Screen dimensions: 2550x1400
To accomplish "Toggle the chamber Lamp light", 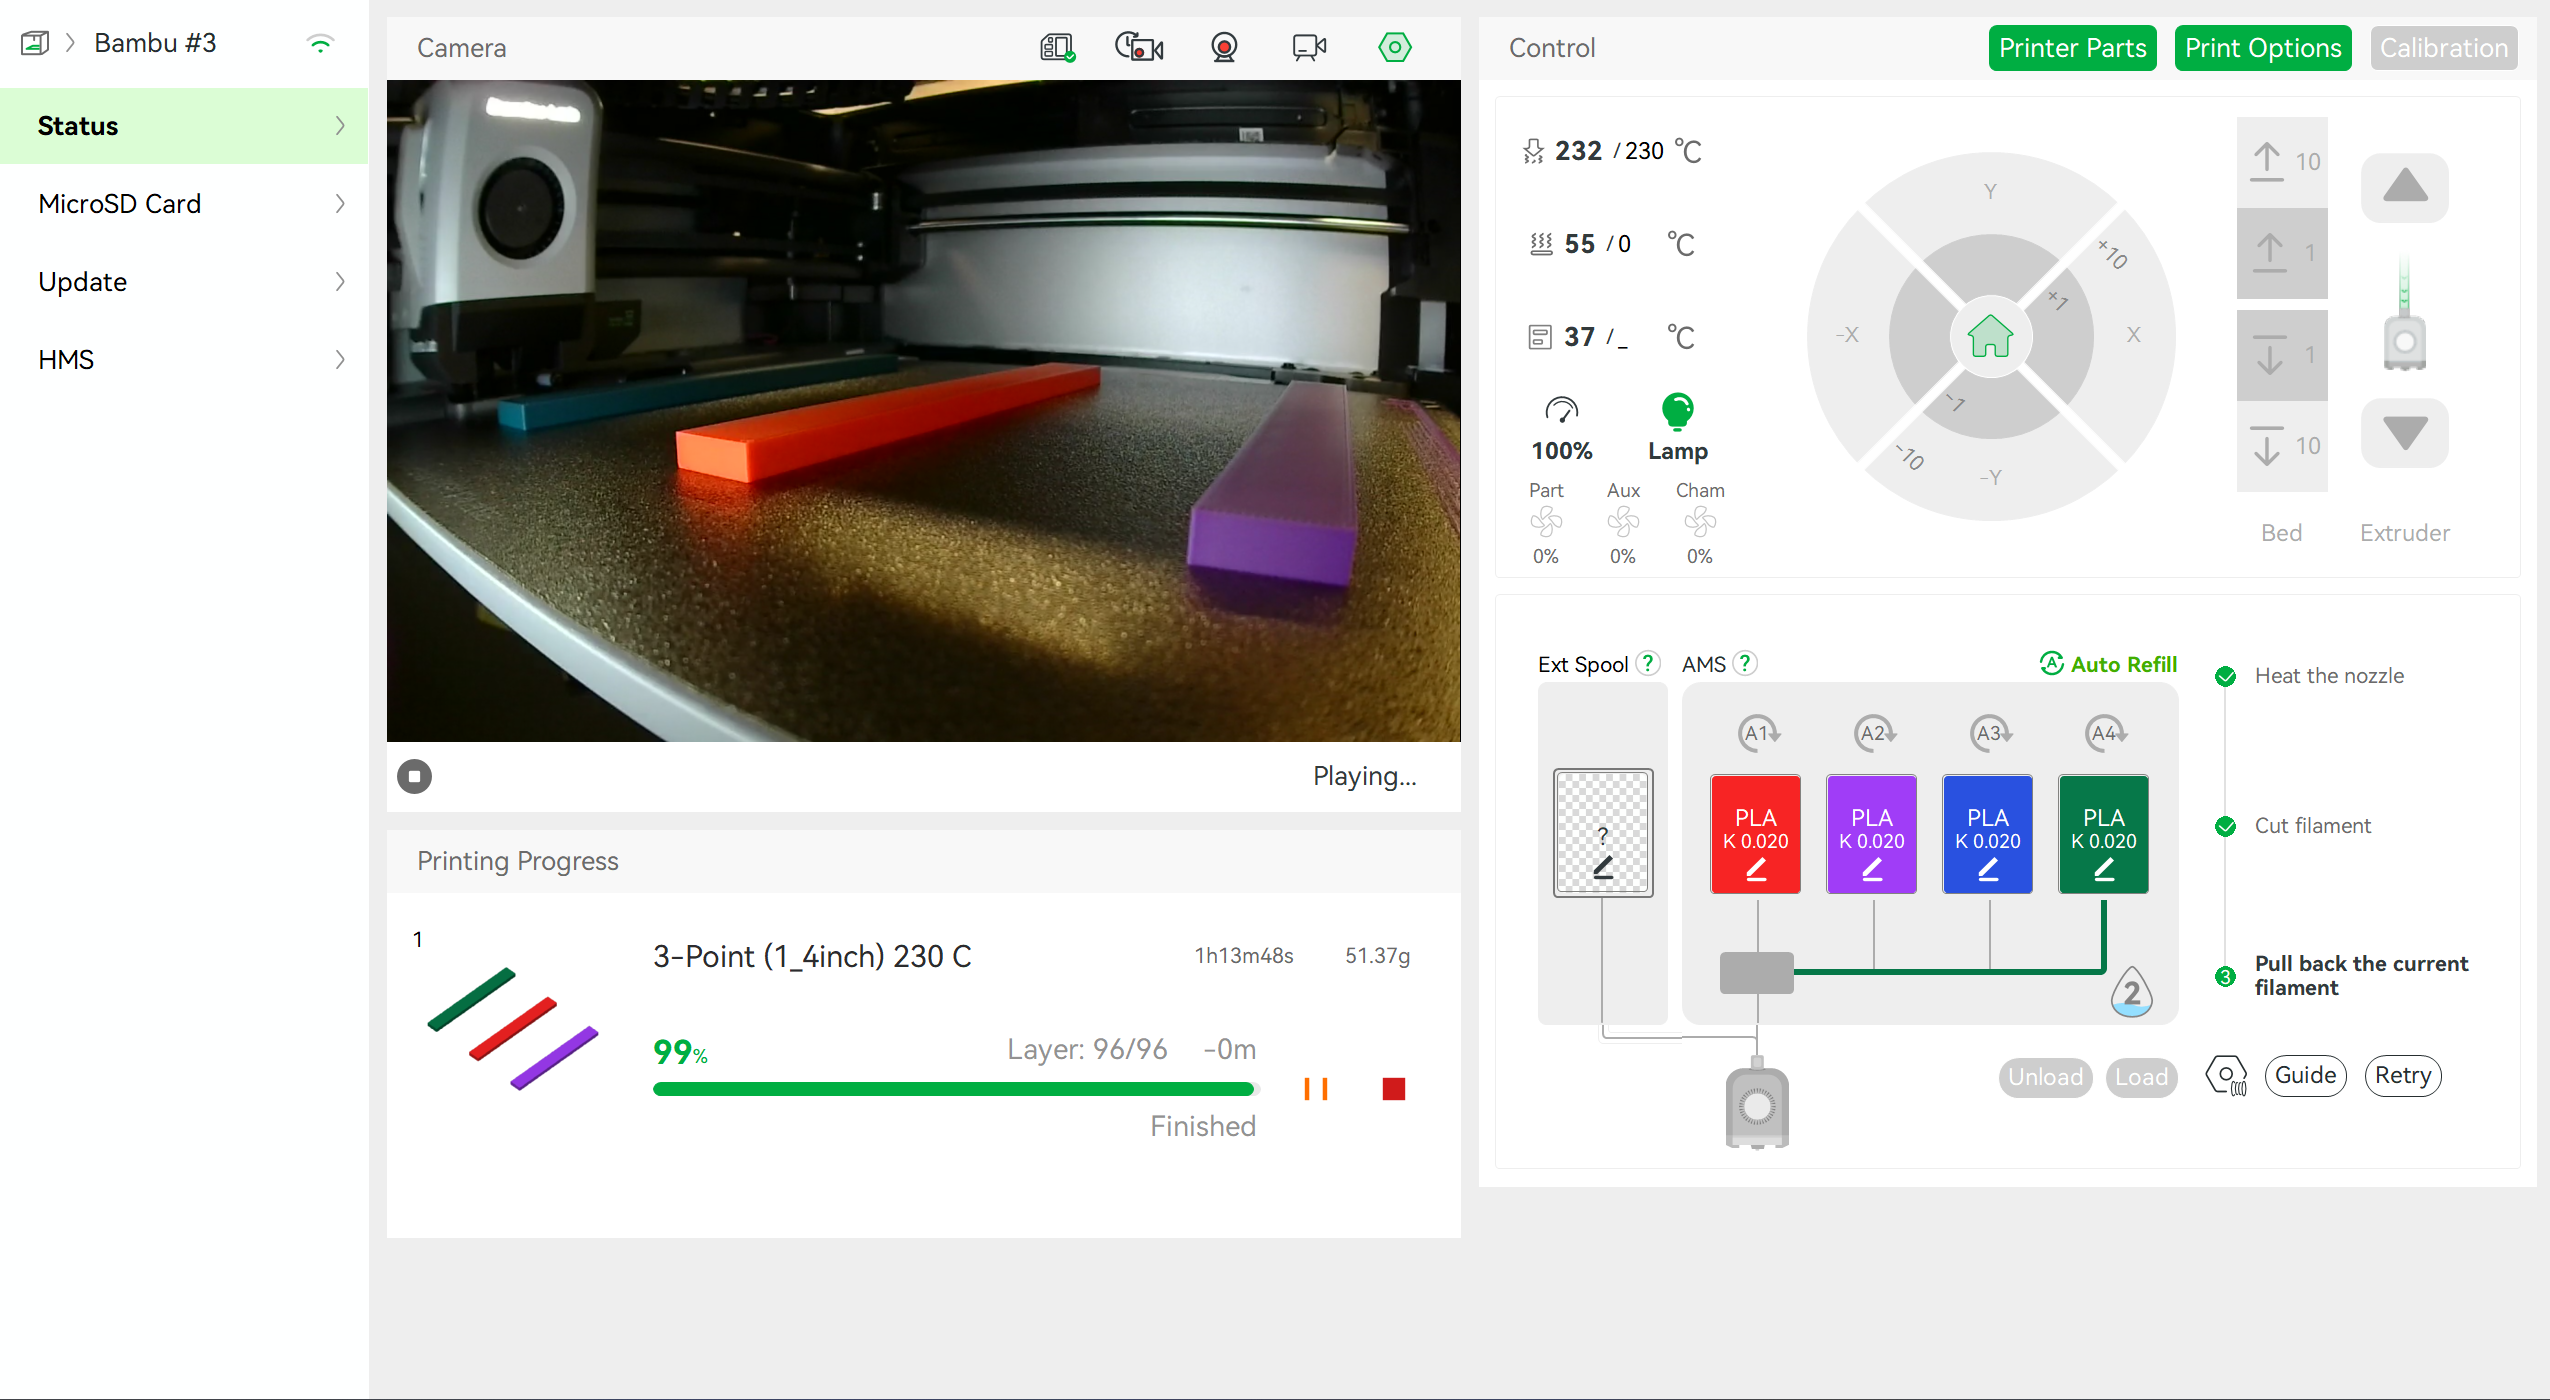I will pyautogui.click(x=1677, y=411).
